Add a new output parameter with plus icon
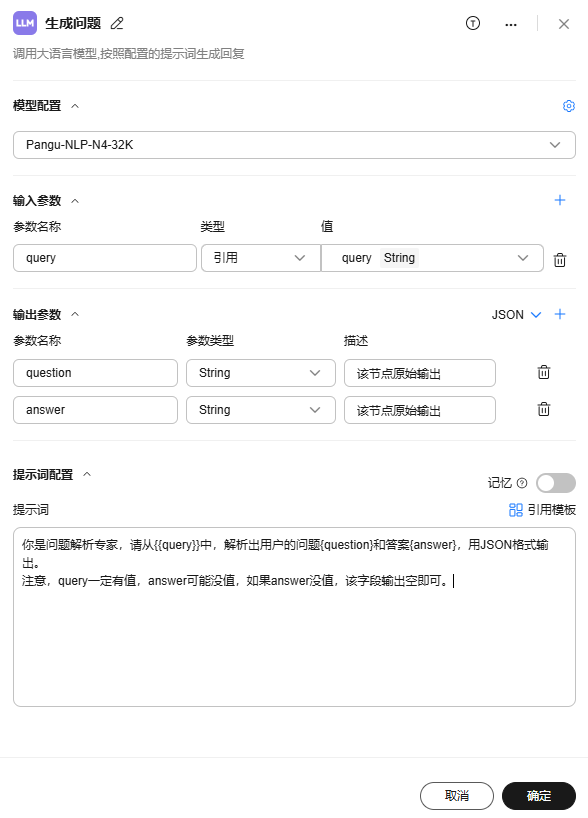Image resolution: width=588 pixels, height=818 pixels. [x=560, y=314]
